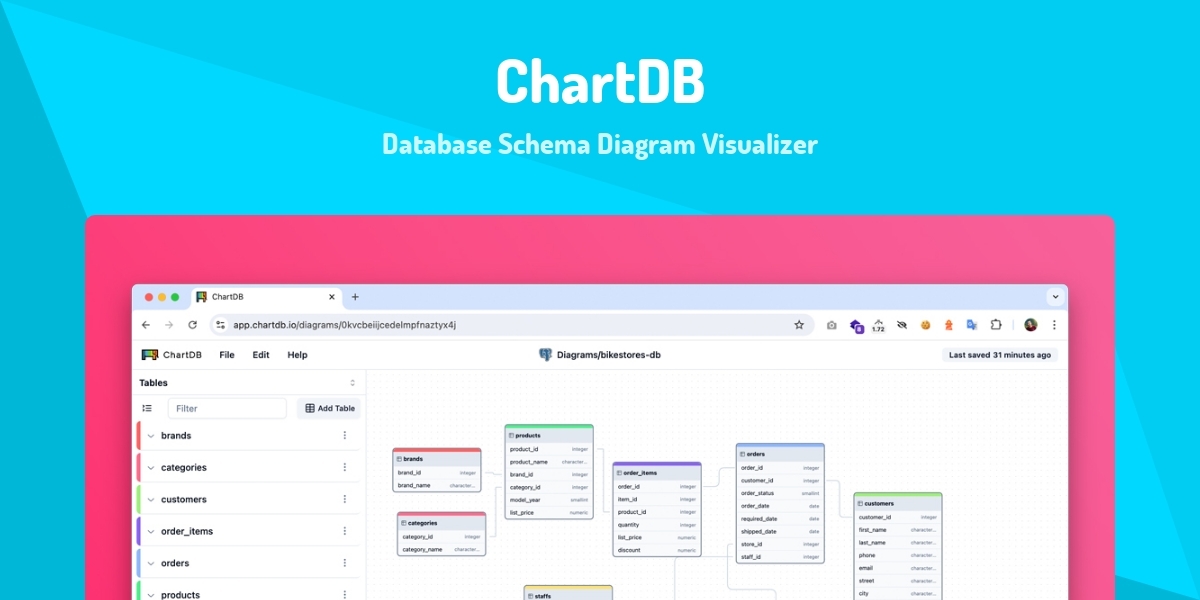Click the Diagrams/bikestores-db title
This screenshot has height=600, width=1200.
pos(608,355)
